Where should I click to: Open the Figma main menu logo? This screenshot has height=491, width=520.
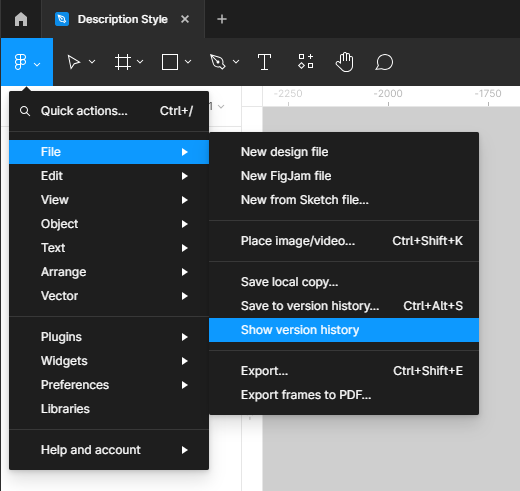[20, 62]
